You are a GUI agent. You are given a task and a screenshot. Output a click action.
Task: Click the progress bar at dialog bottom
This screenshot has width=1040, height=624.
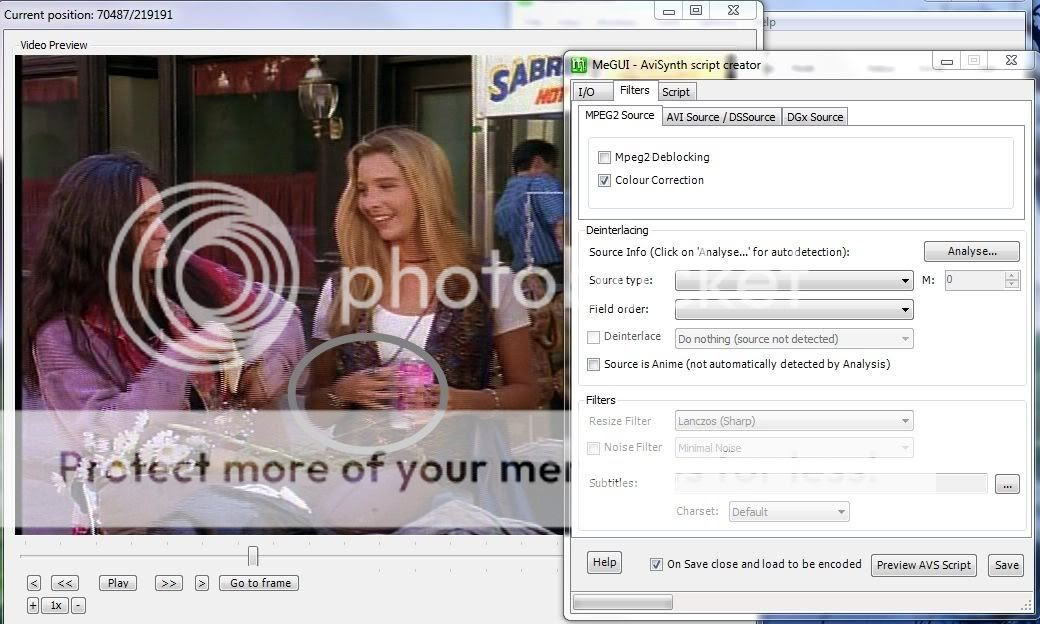622,601
